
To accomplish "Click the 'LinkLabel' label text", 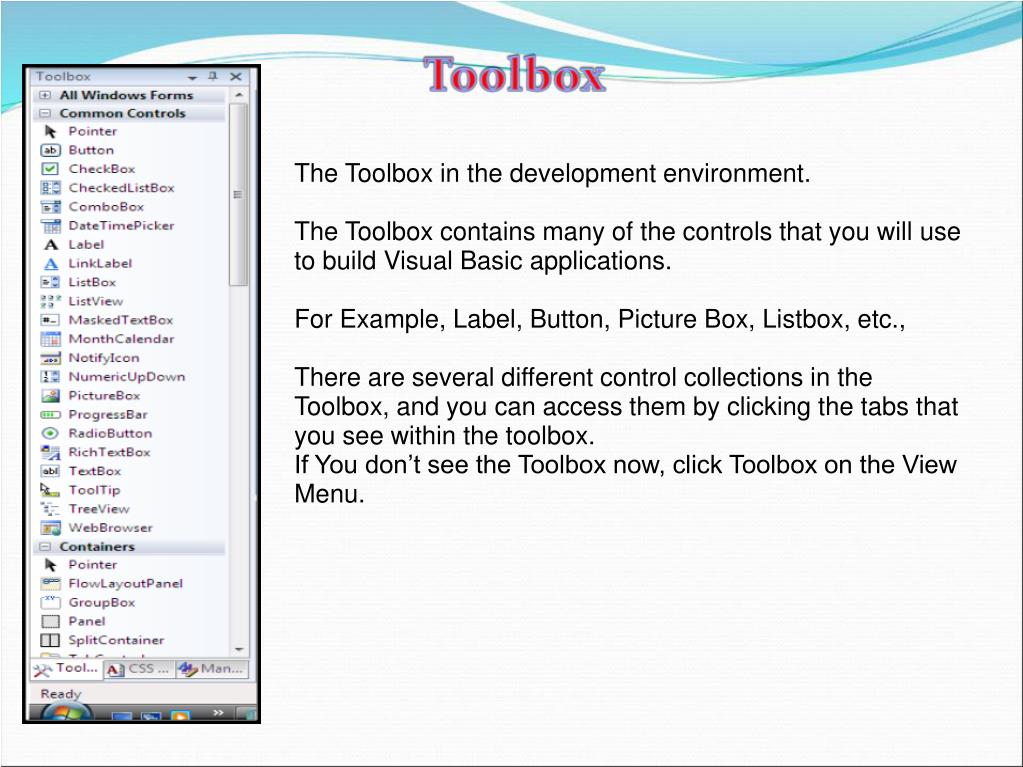I will [x=100, y=263].
